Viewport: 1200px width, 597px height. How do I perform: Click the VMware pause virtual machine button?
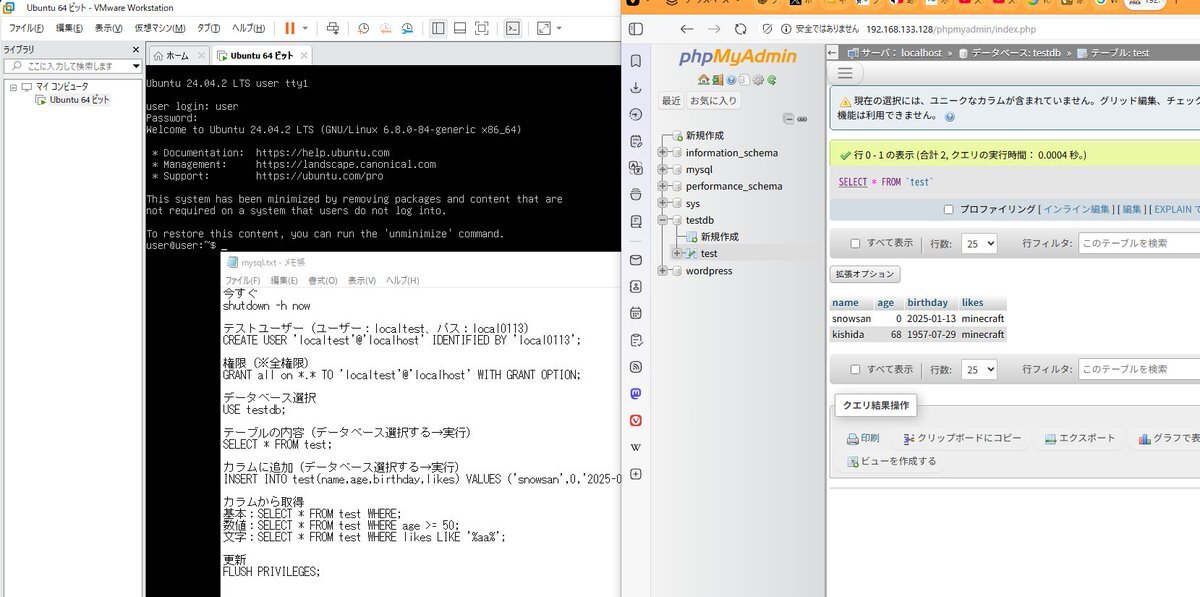point(290,29)
